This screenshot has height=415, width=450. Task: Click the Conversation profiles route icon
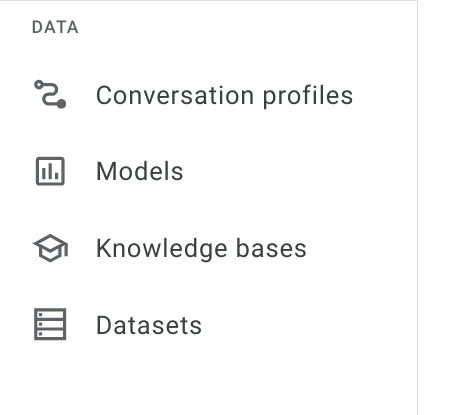(x=50, y=94)
